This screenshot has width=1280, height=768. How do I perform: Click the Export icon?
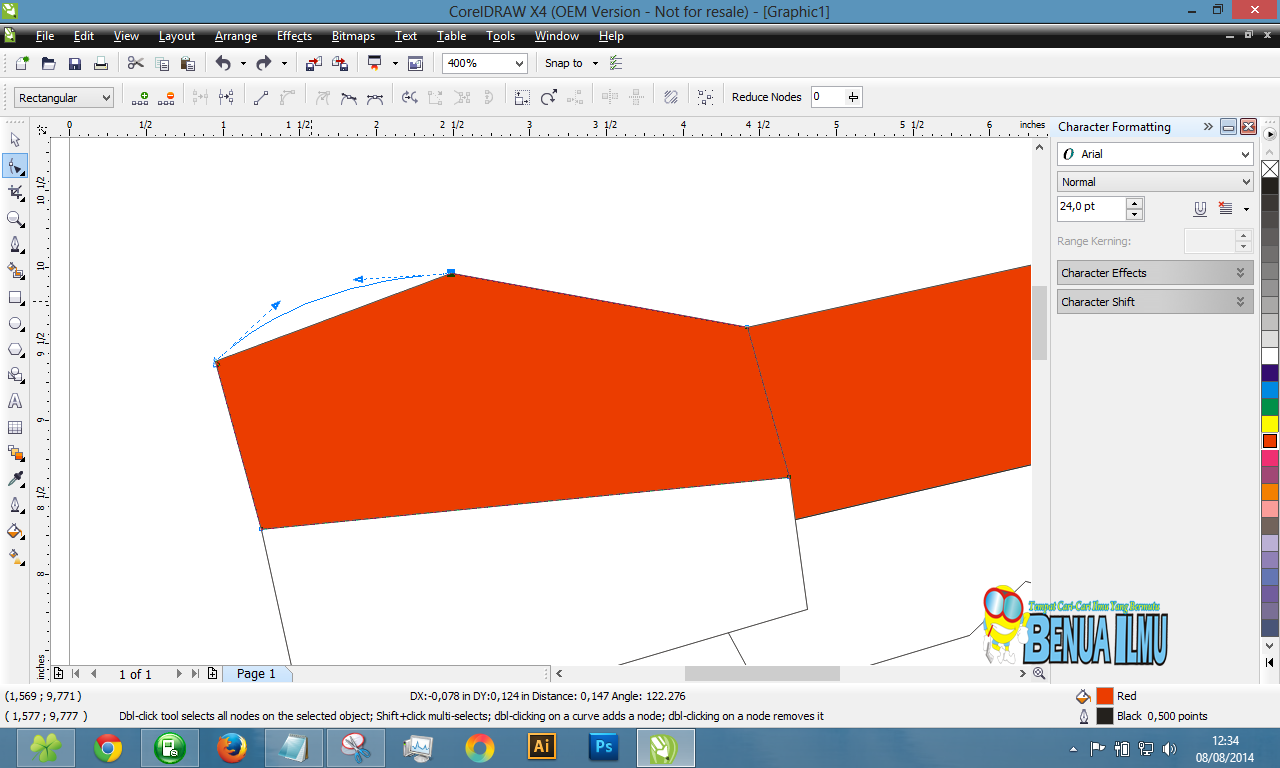[340, 63]
